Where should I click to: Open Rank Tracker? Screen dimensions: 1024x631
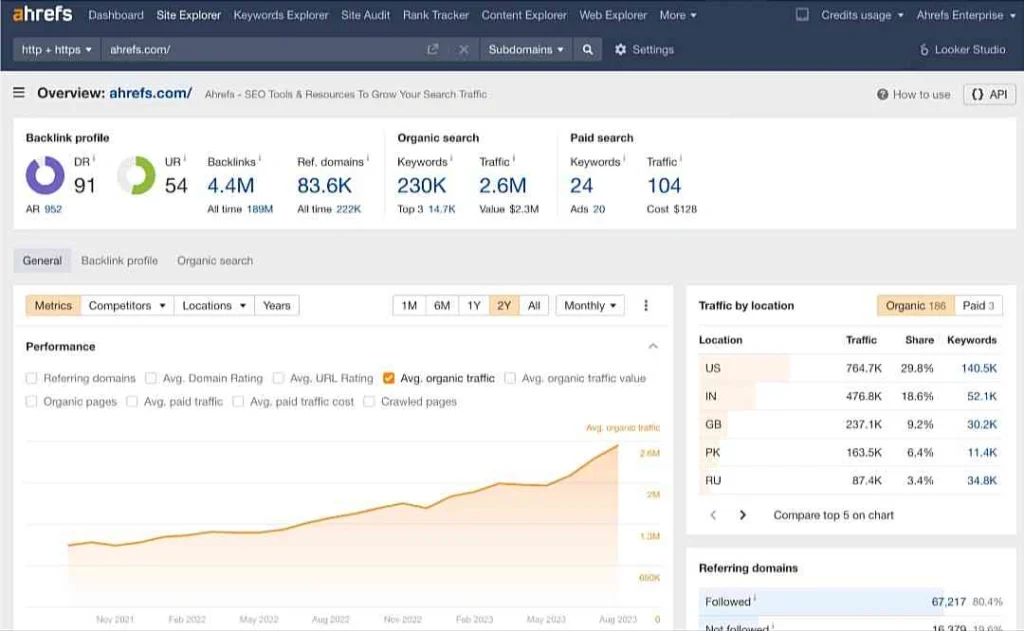pyautogui.click(x=436, y=14)
